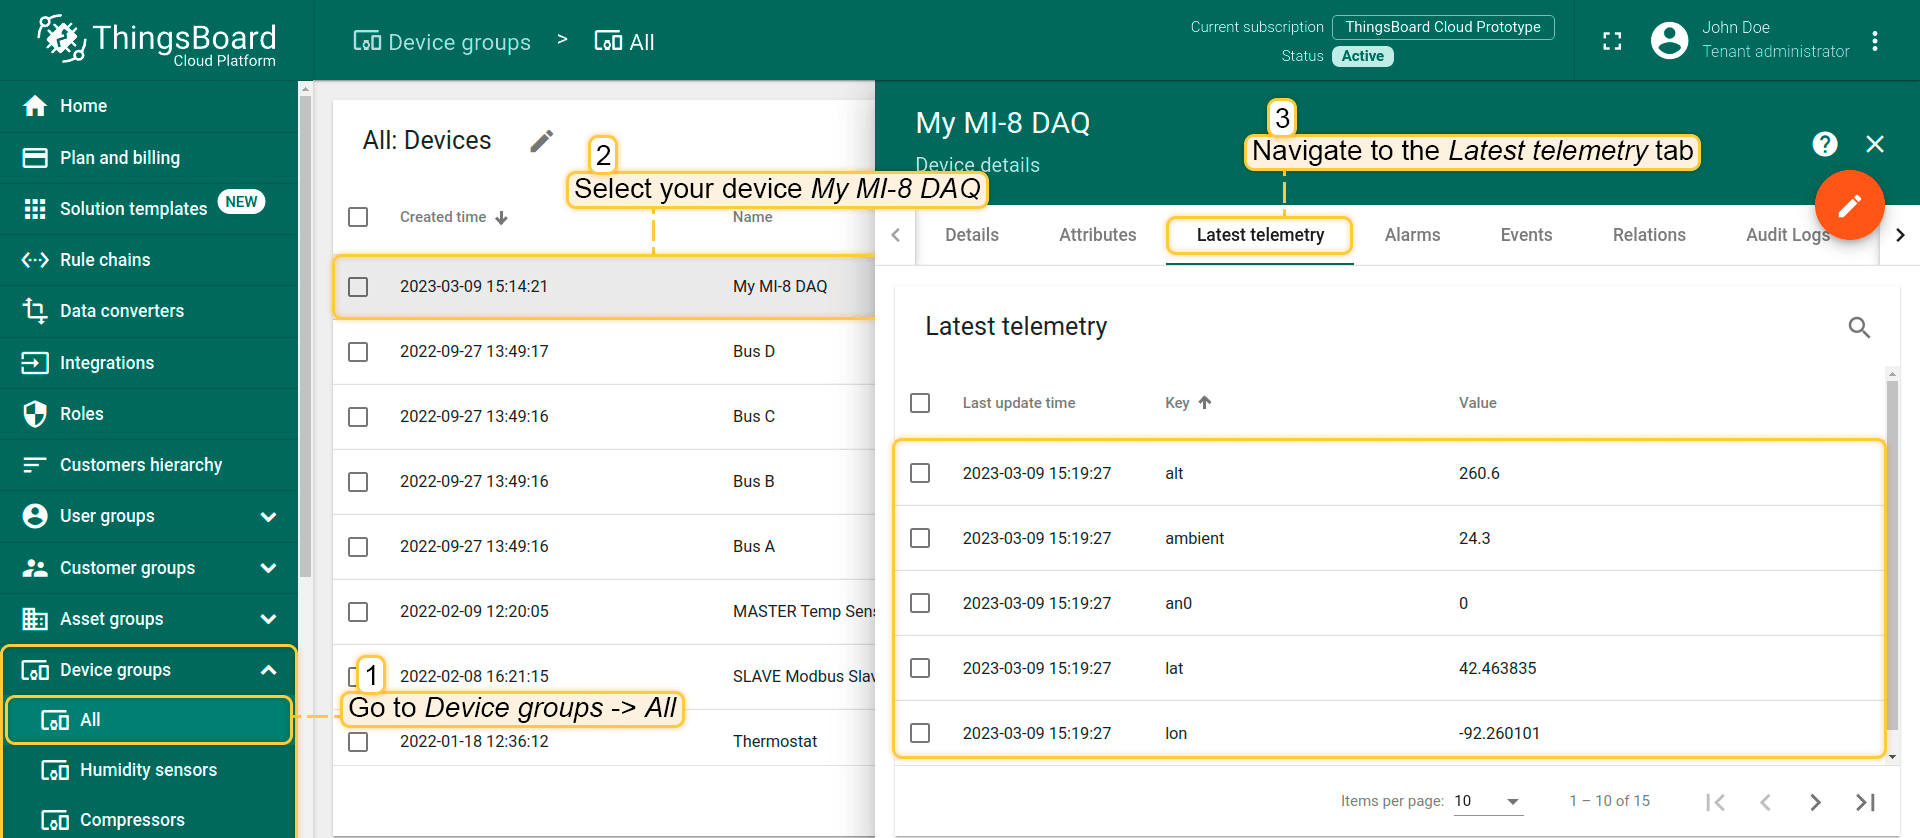
Task: Open the Alarms tab
Action: point(1412,235)
